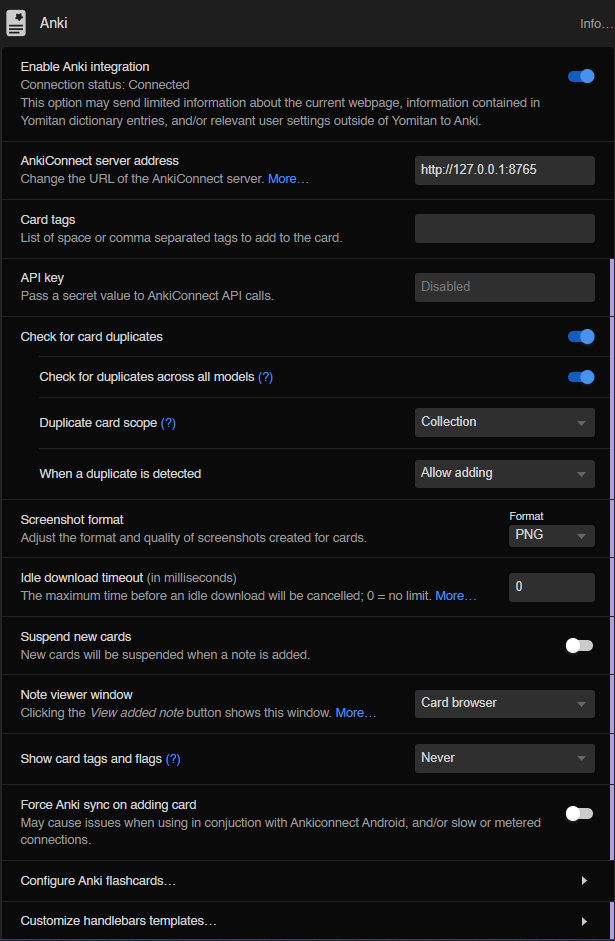Focus the Card tags input field
Screen dimensions: 615x941
point(505,229)
